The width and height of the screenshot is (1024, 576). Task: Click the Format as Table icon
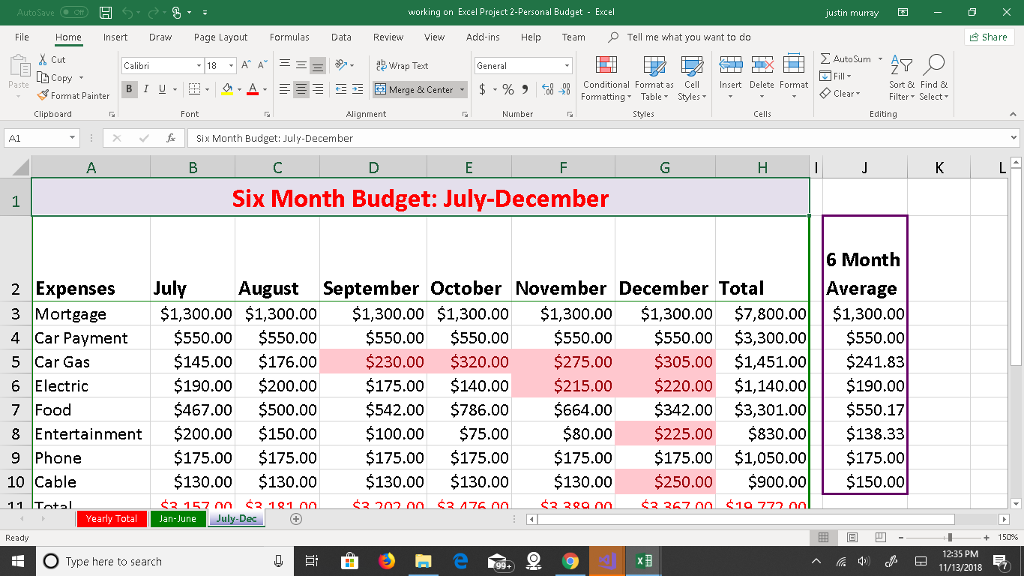coord(654,65)
